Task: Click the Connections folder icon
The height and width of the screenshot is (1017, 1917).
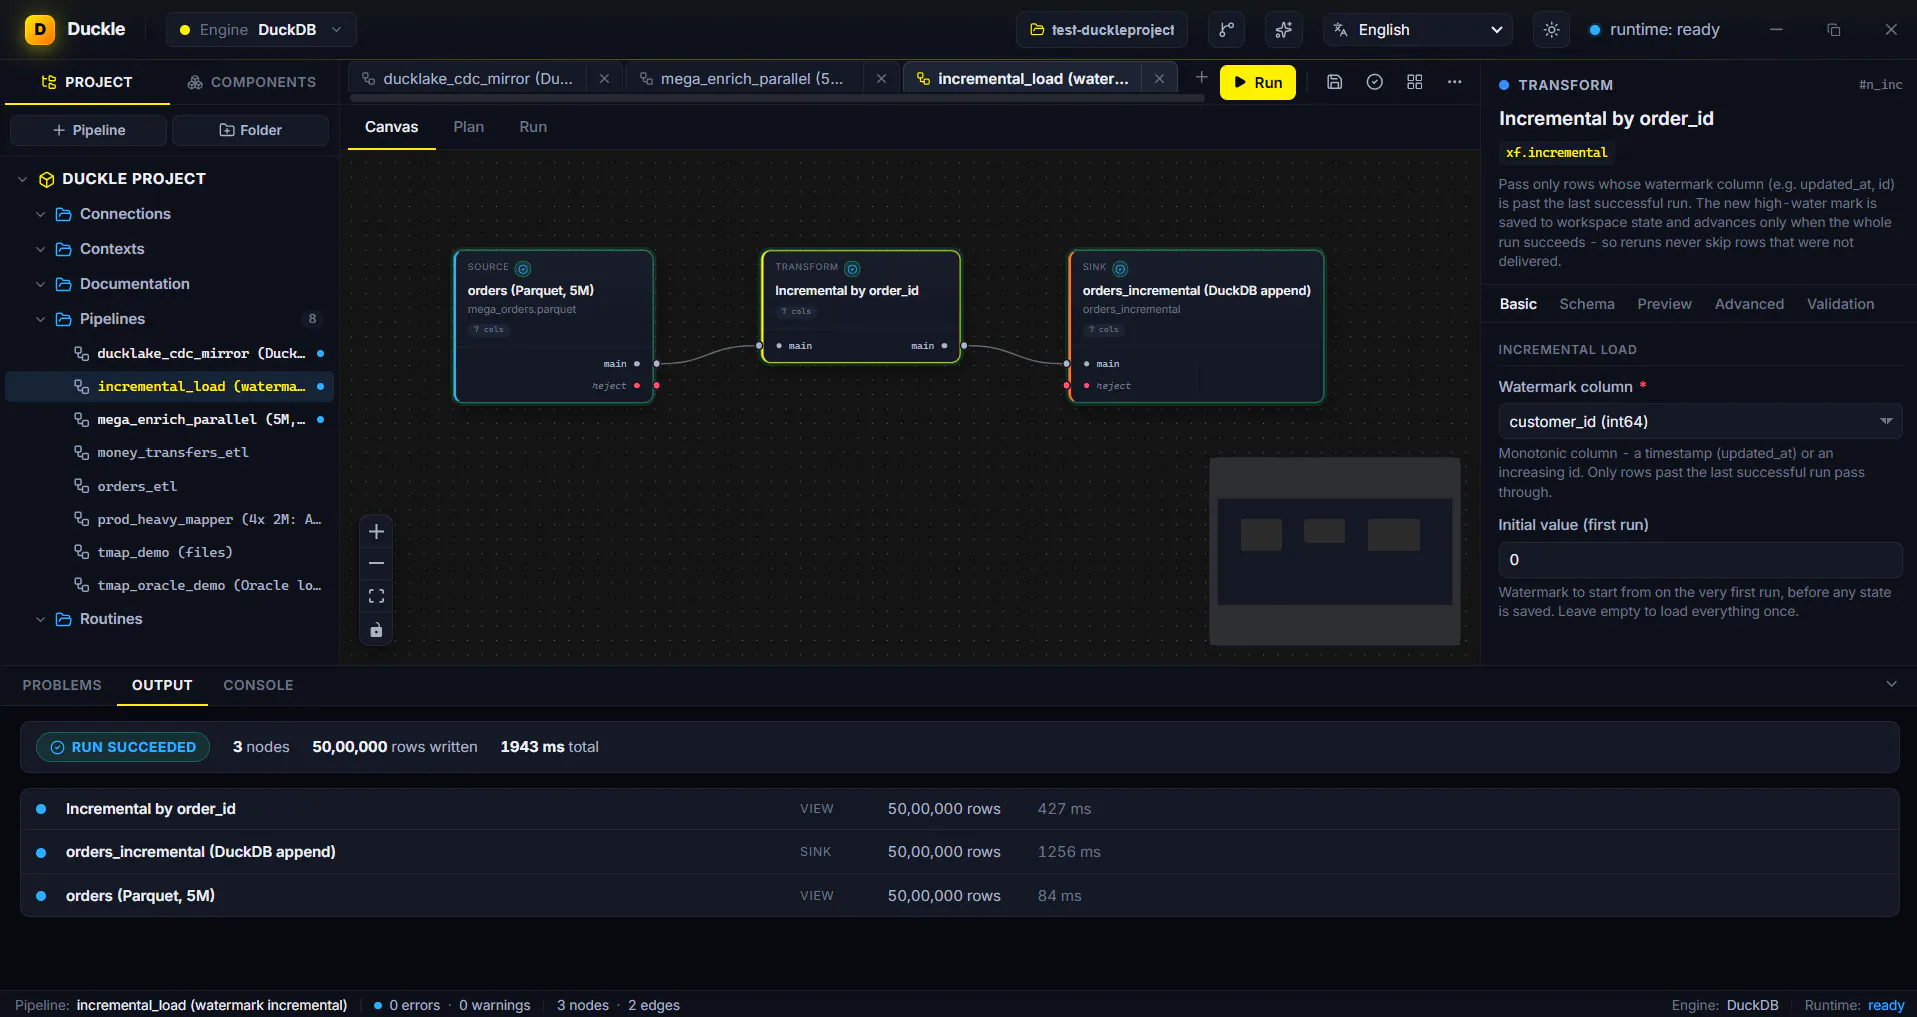Action: [x=63, y=214]
